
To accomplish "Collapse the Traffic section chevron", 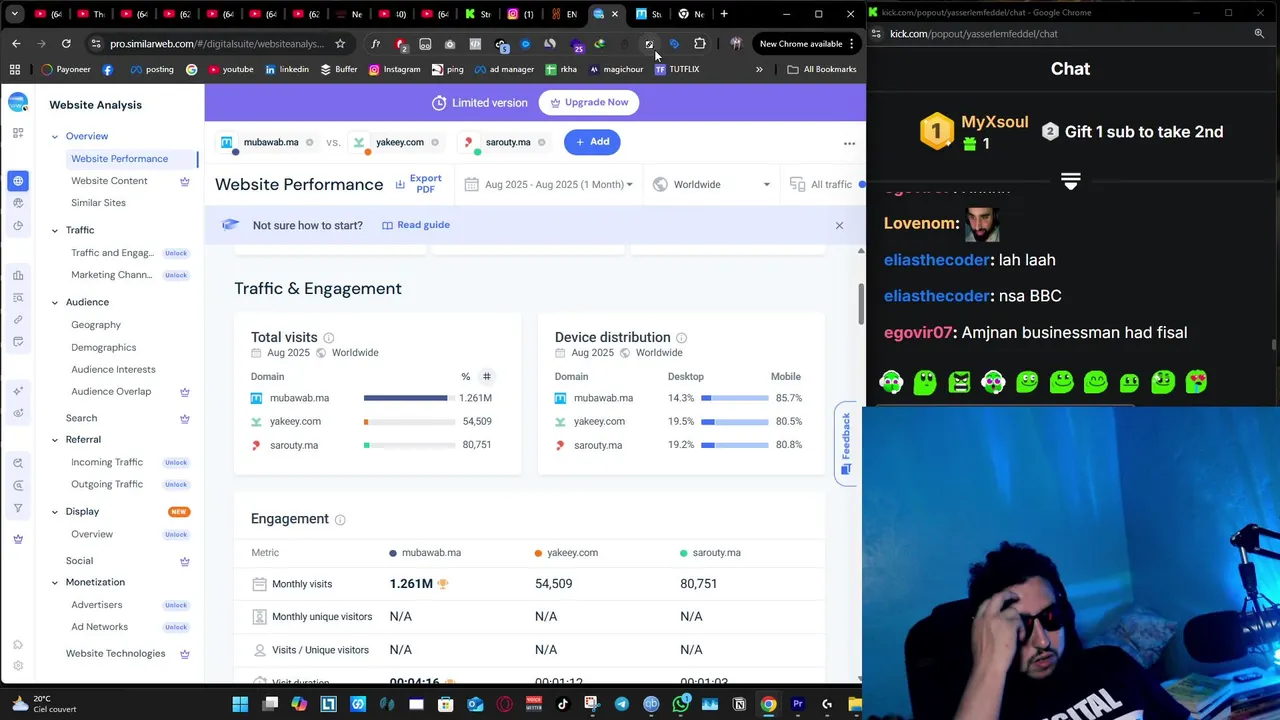I will pyautogui.click(x=55, y=231).
